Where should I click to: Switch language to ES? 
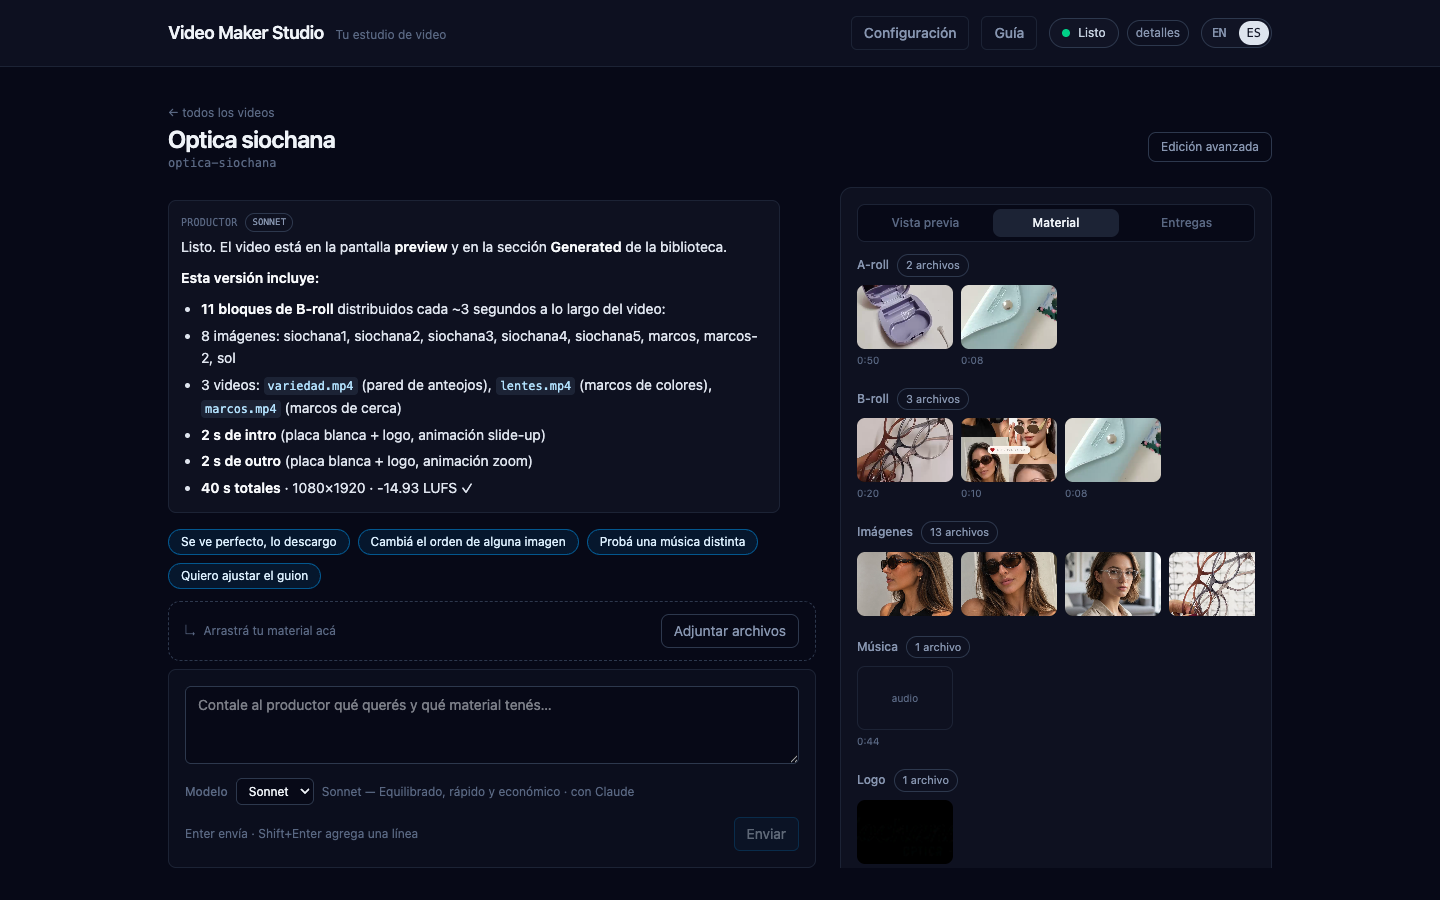click(1253, 33)
